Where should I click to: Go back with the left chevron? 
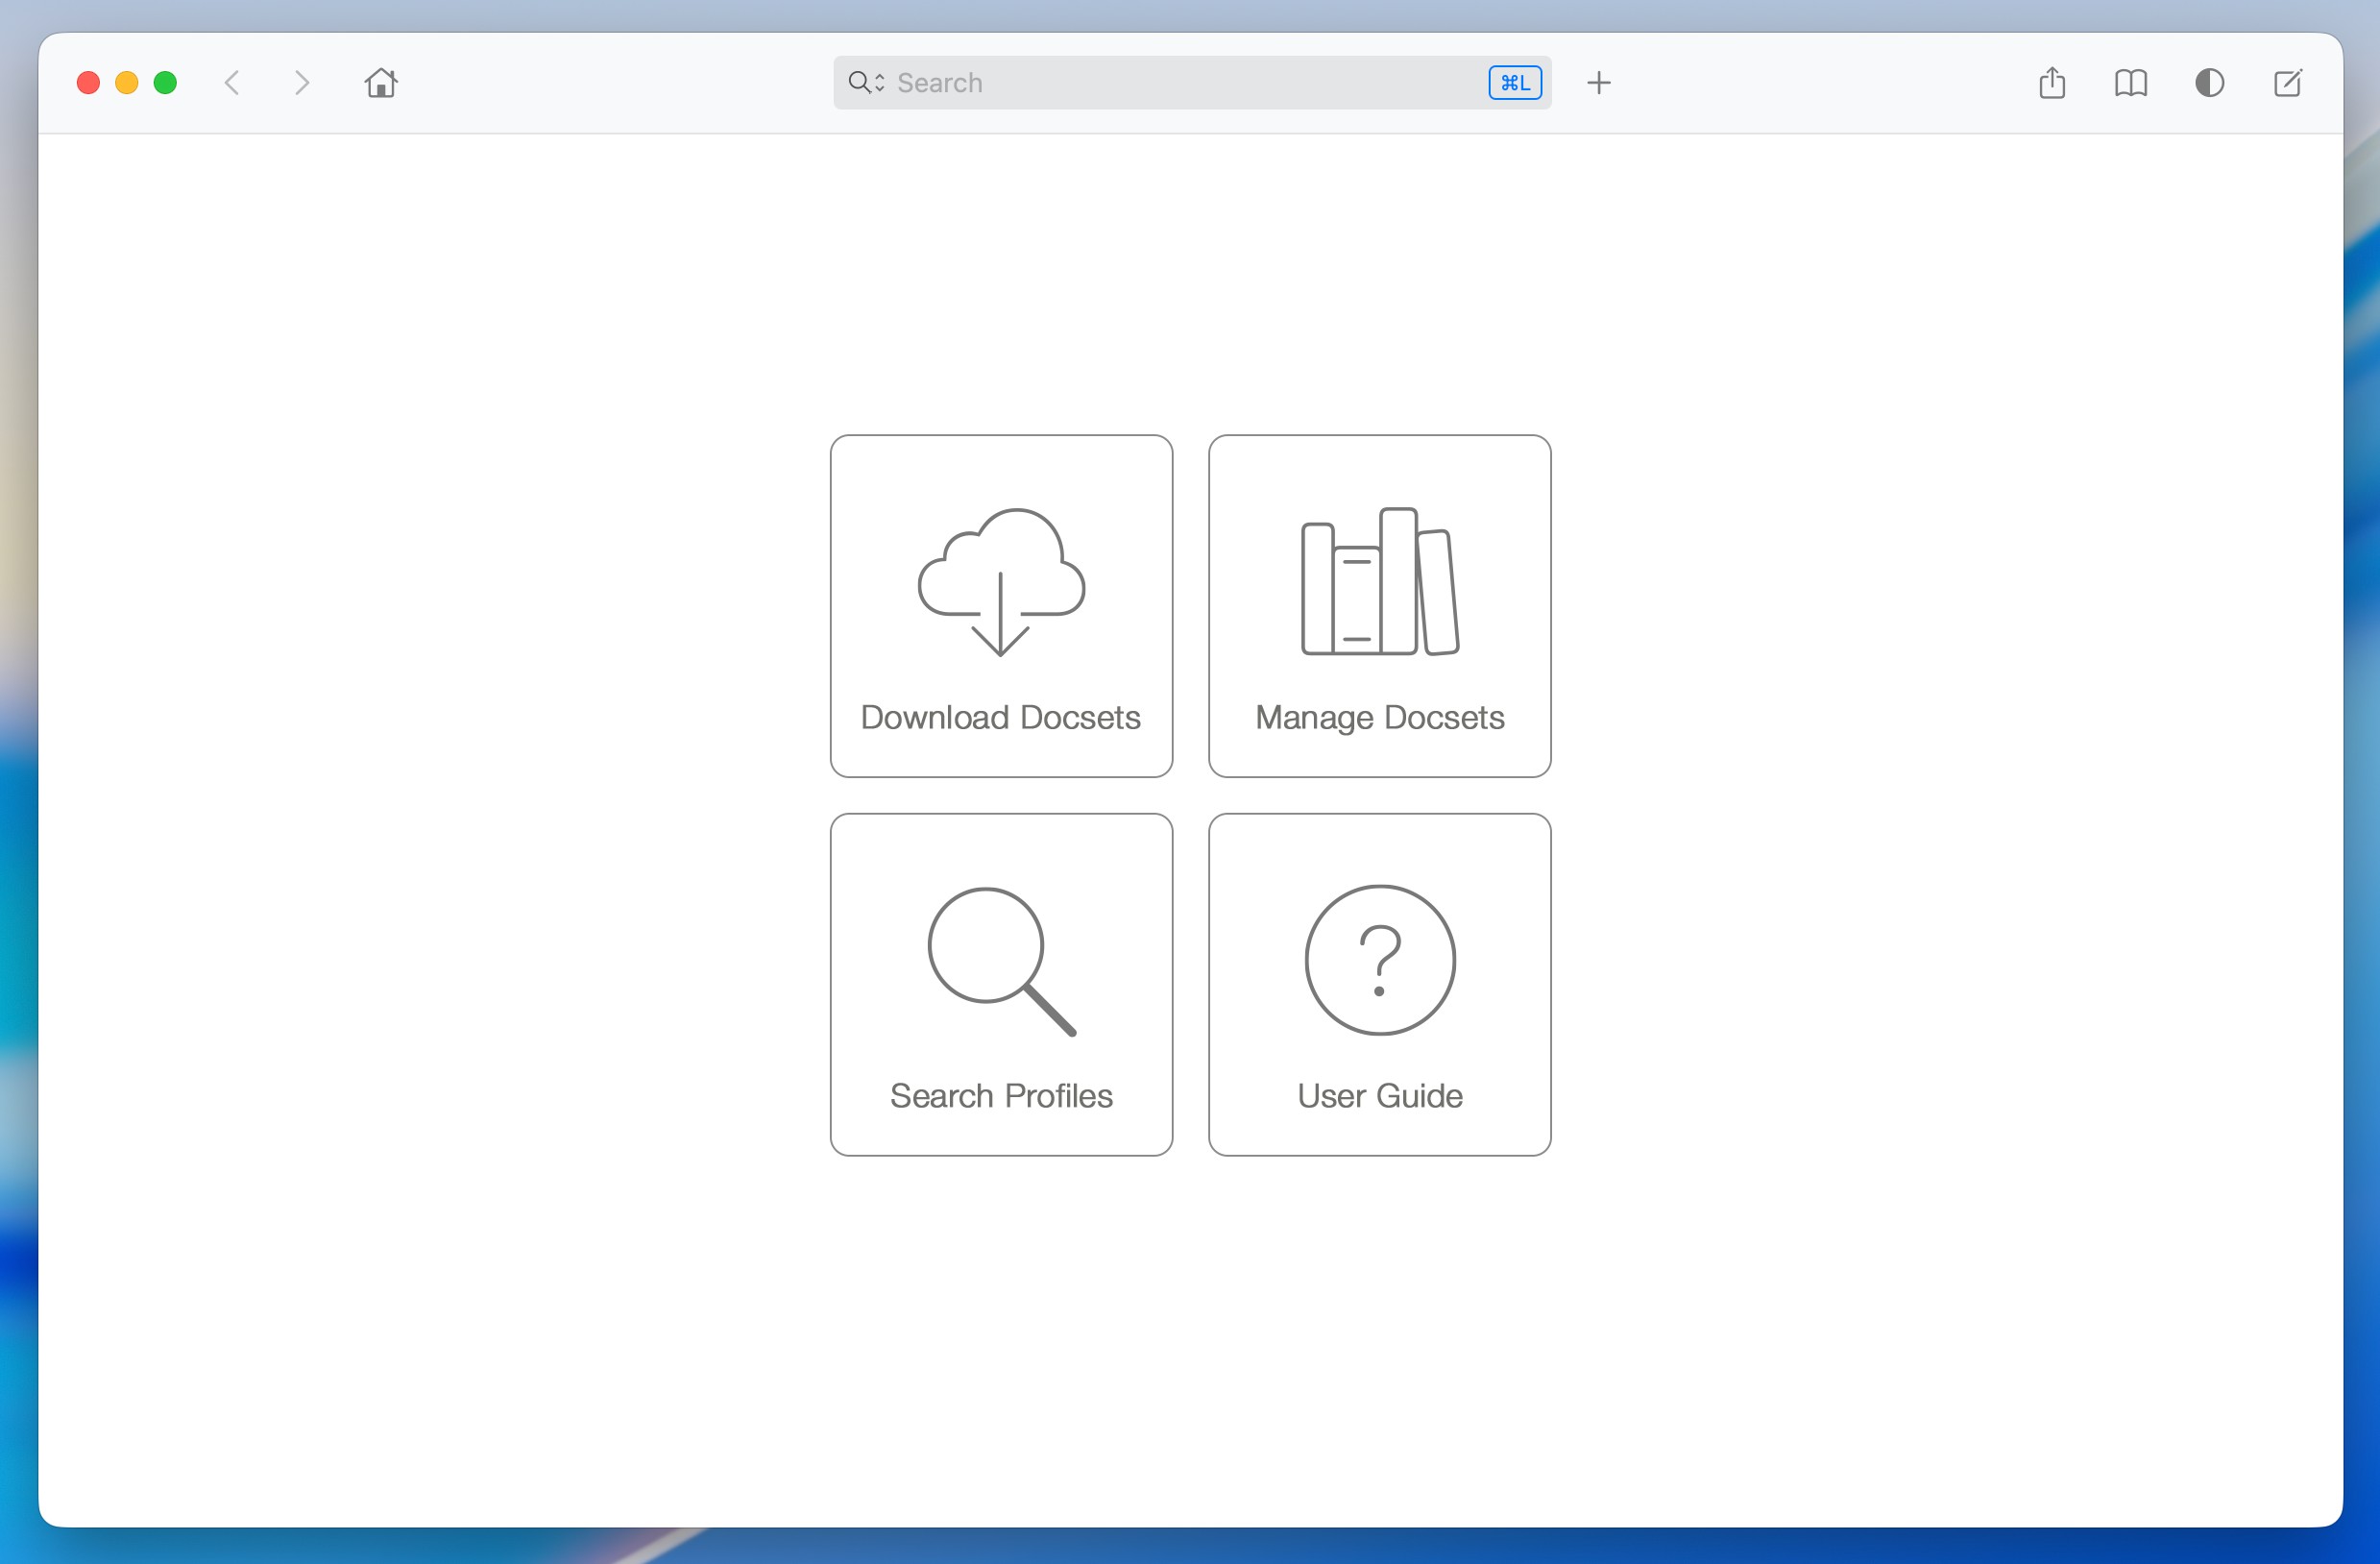pyautogui.click(x=232, y=83)
